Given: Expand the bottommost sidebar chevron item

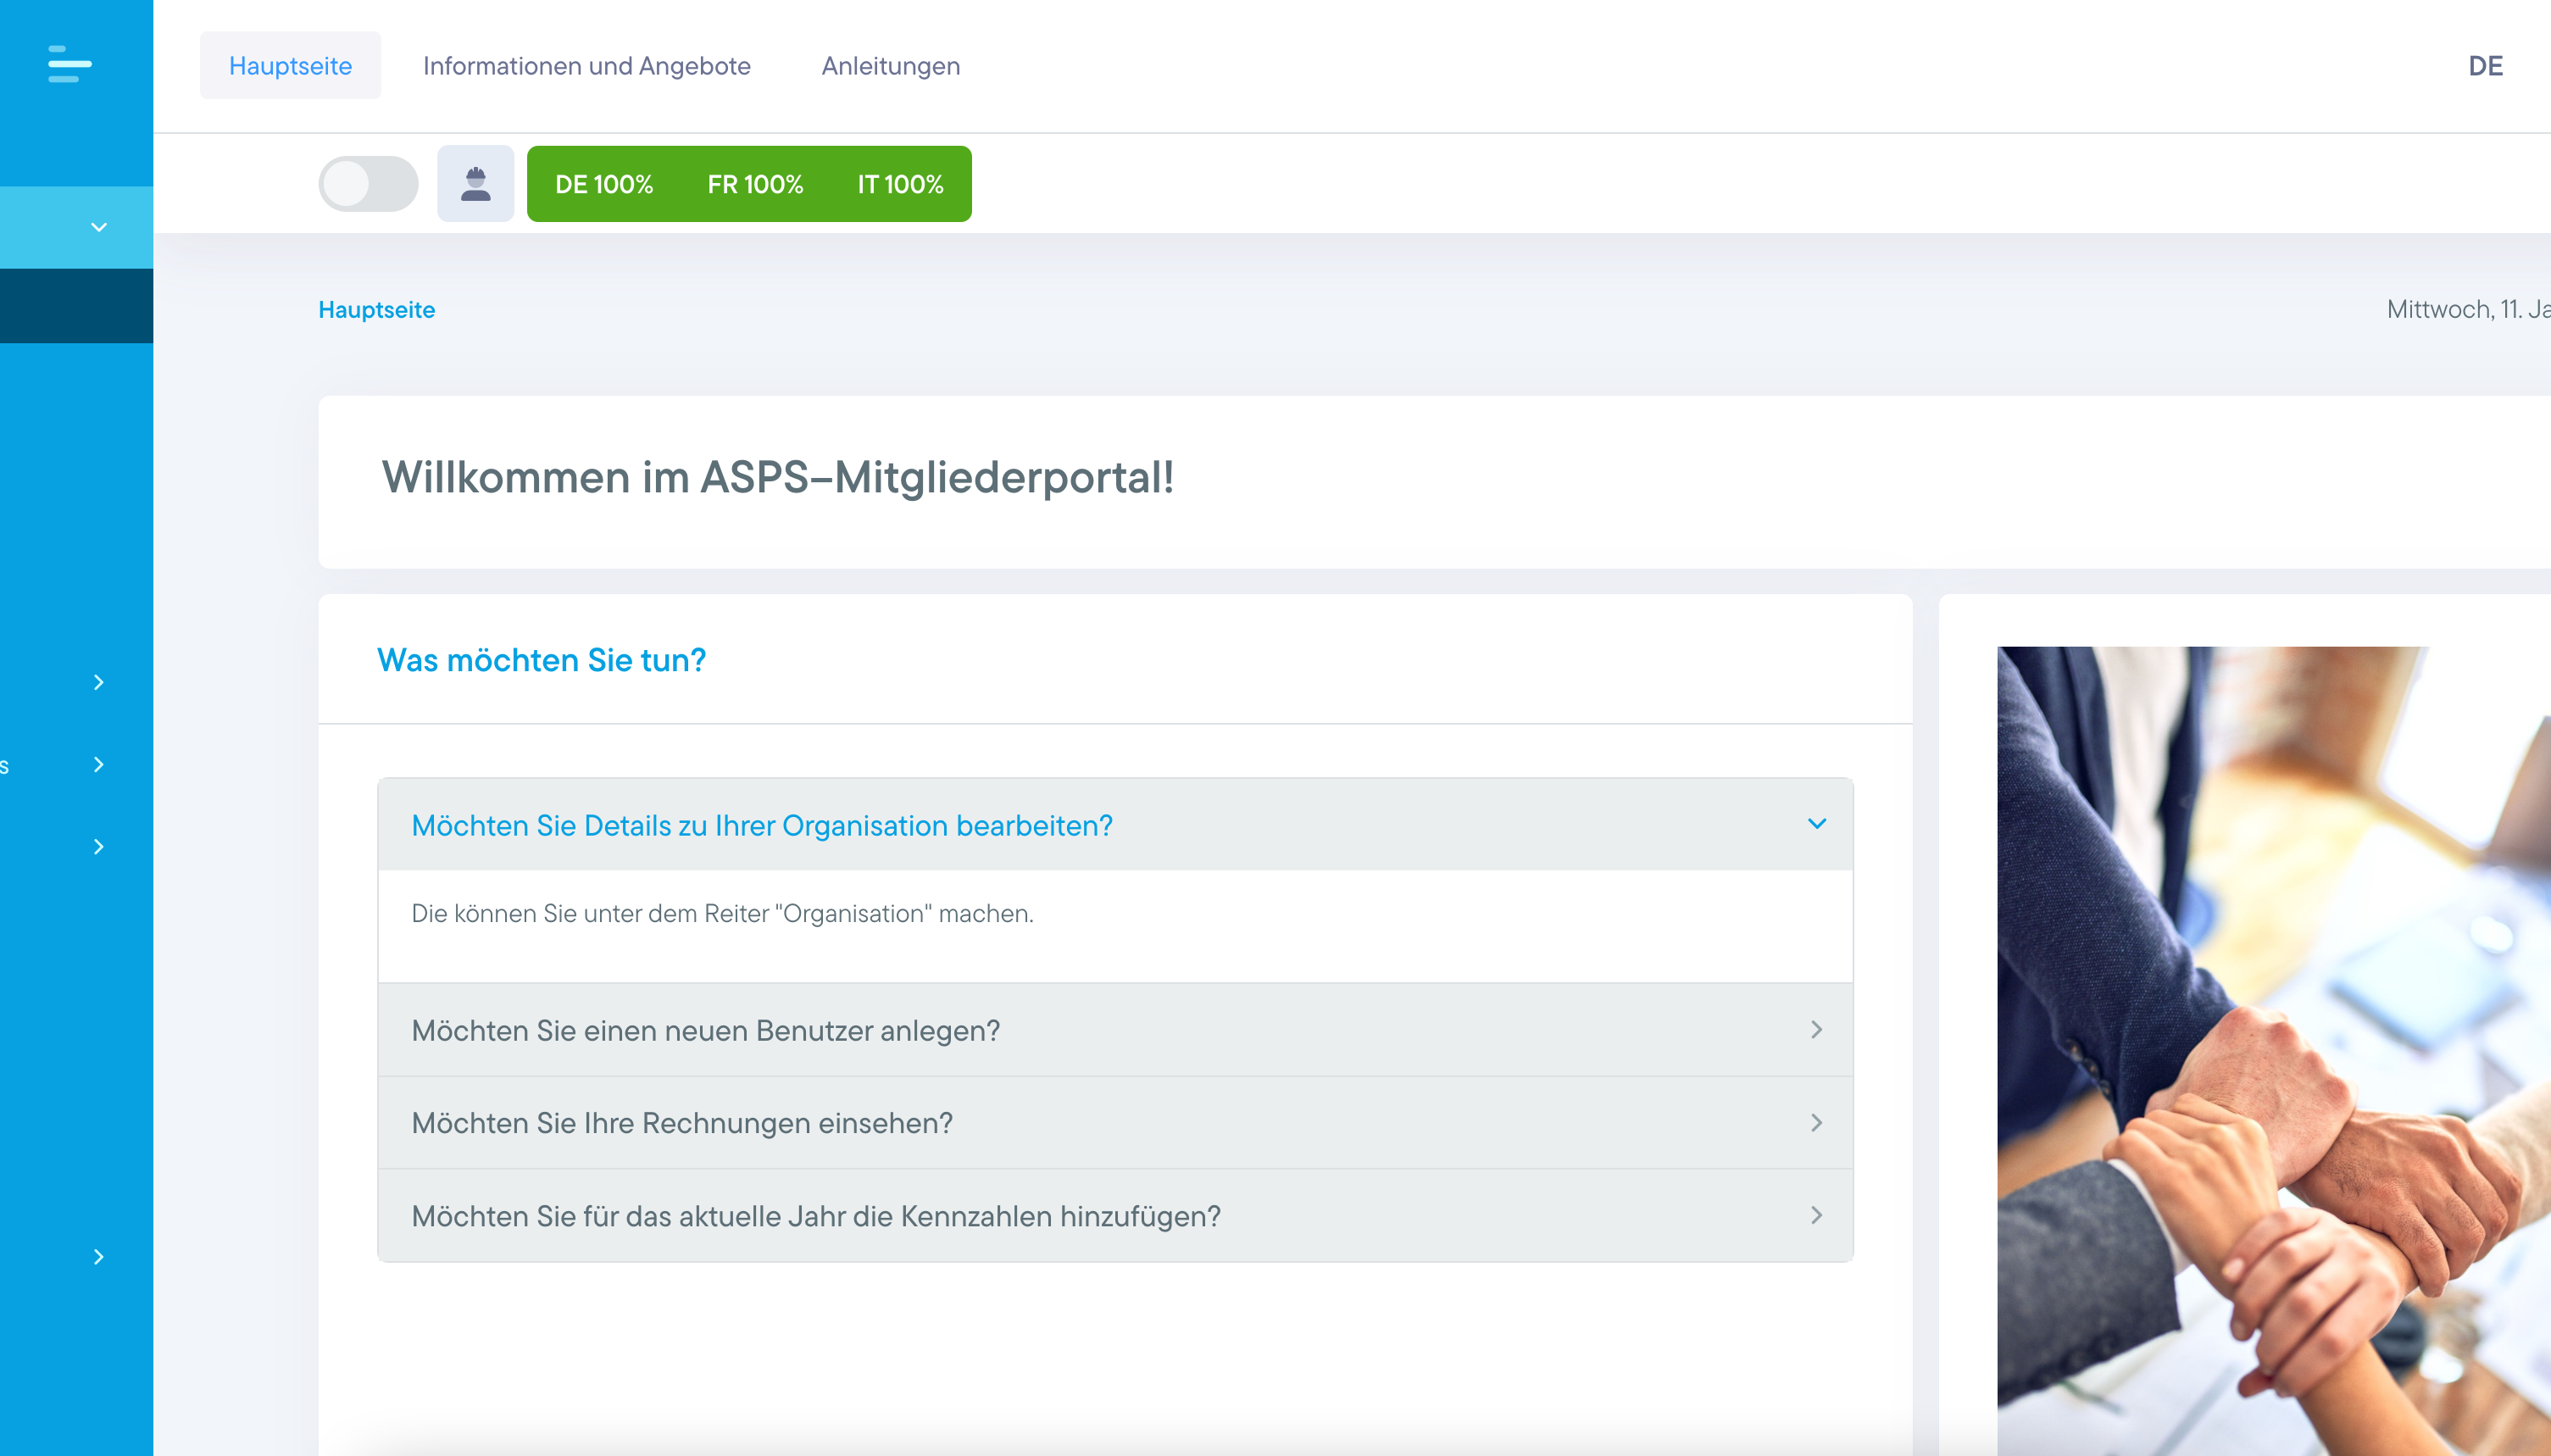Looking at the screenshot, I should point(98,1257).
